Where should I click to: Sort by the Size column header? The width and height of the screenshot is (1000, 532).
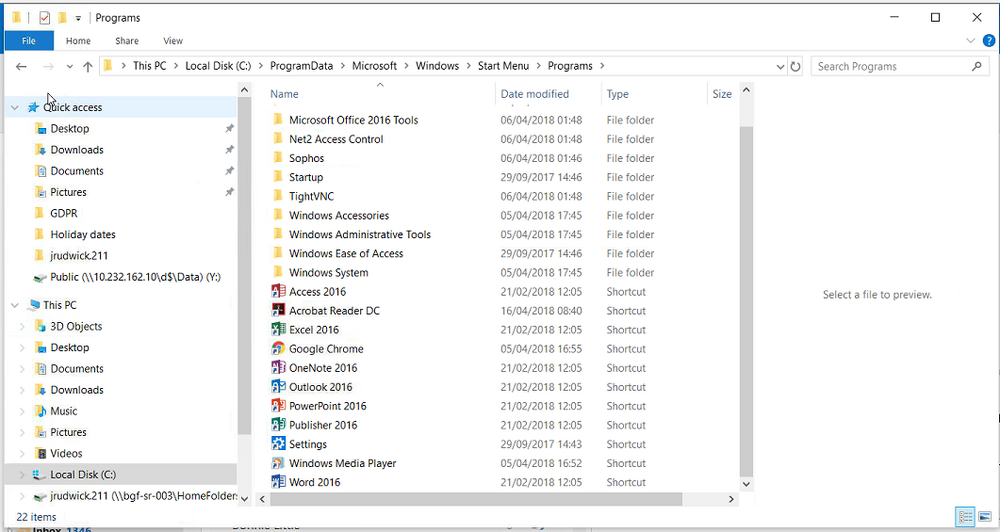(723, 94)
